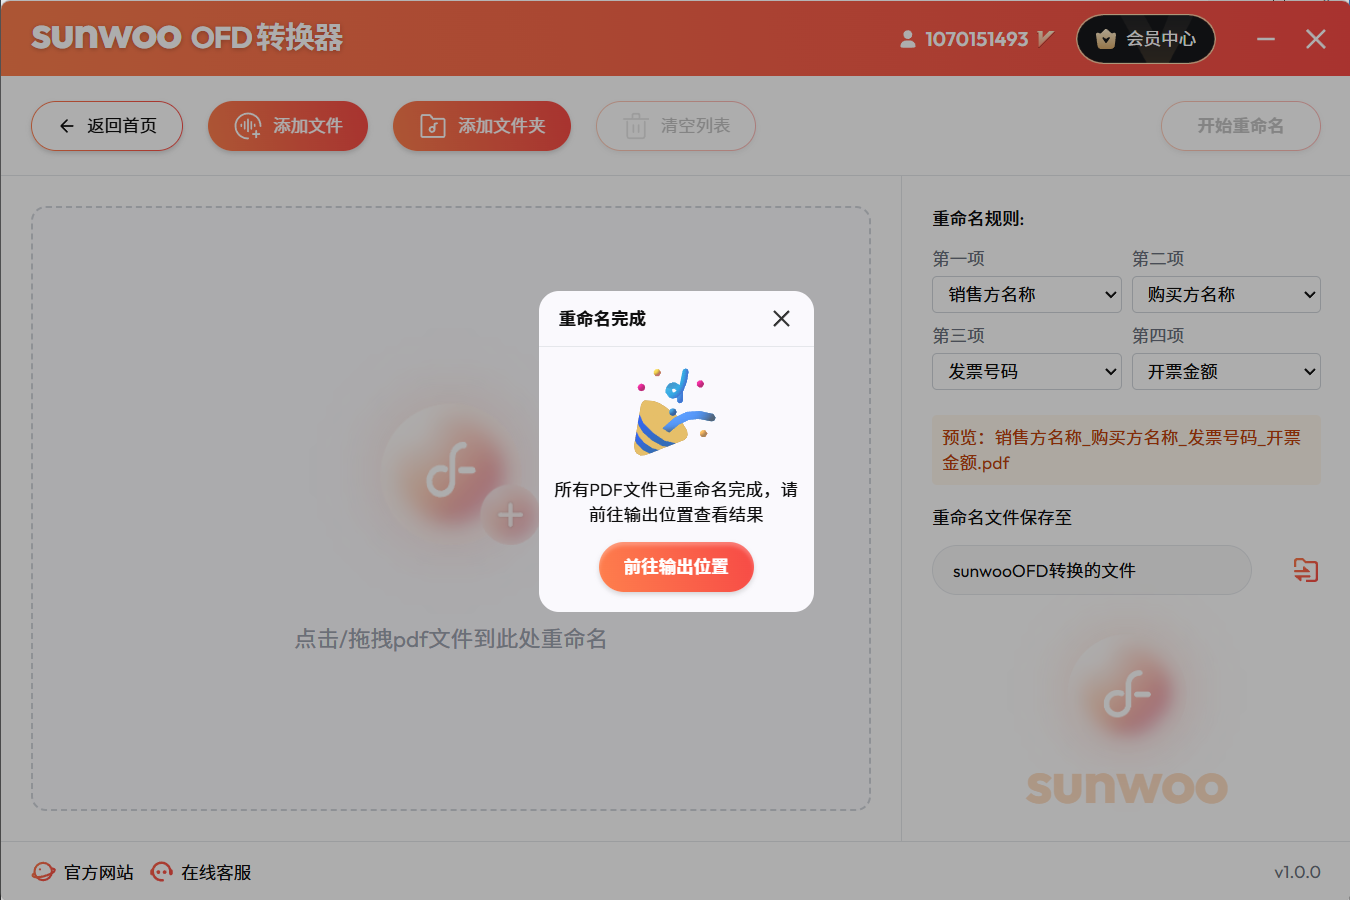
Task: Click the back arrow in 返回首页
Action: point(67,126)
